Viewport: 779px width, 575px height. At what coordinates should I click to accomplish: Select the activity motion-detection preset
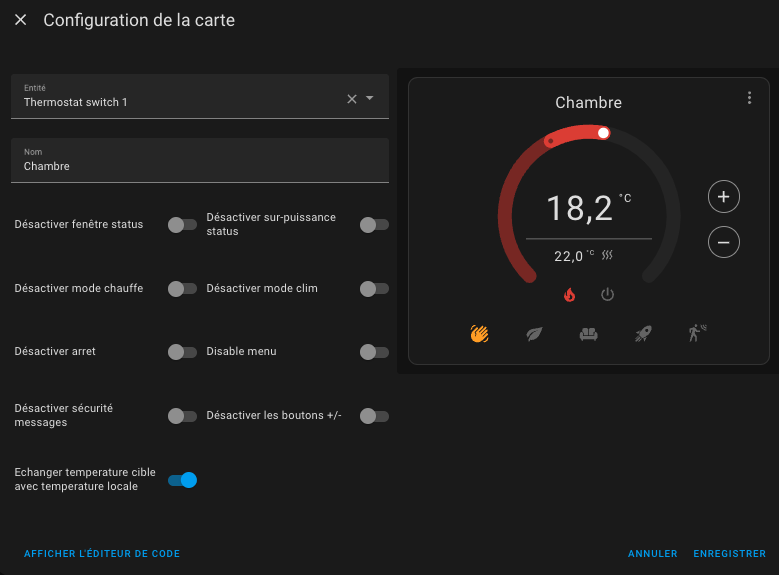(697, 334)
